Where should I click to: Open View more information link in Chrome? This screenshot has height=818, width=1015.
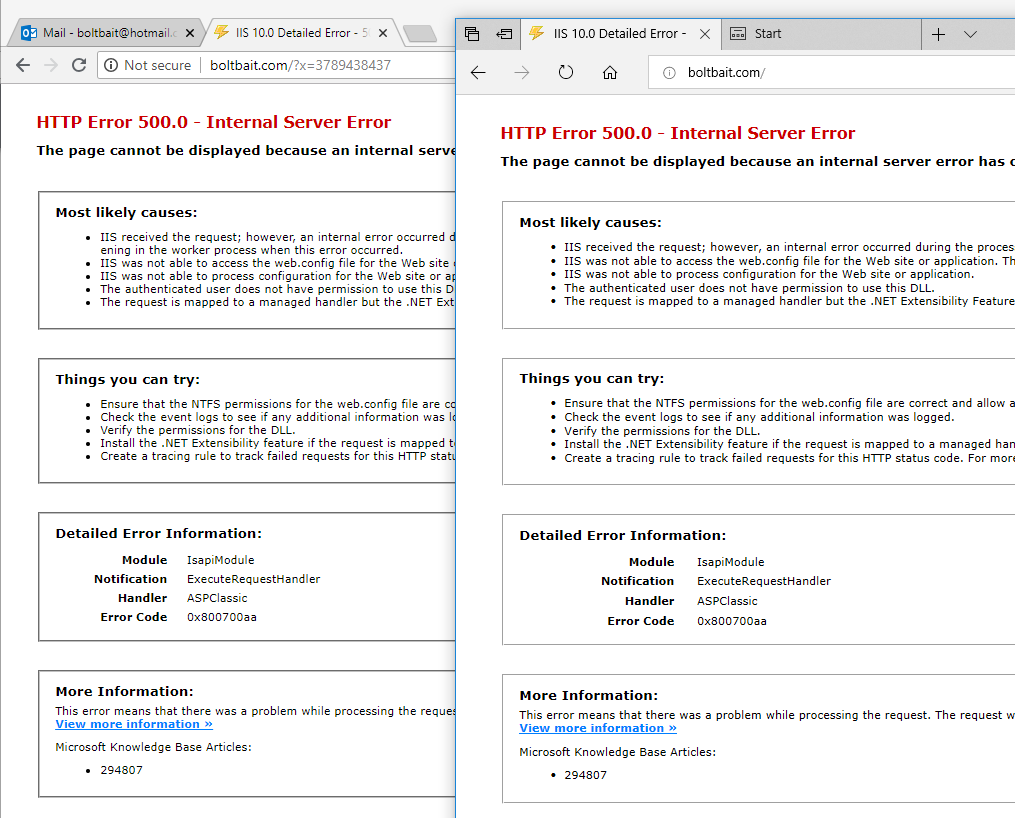click(x=134, y=724)
